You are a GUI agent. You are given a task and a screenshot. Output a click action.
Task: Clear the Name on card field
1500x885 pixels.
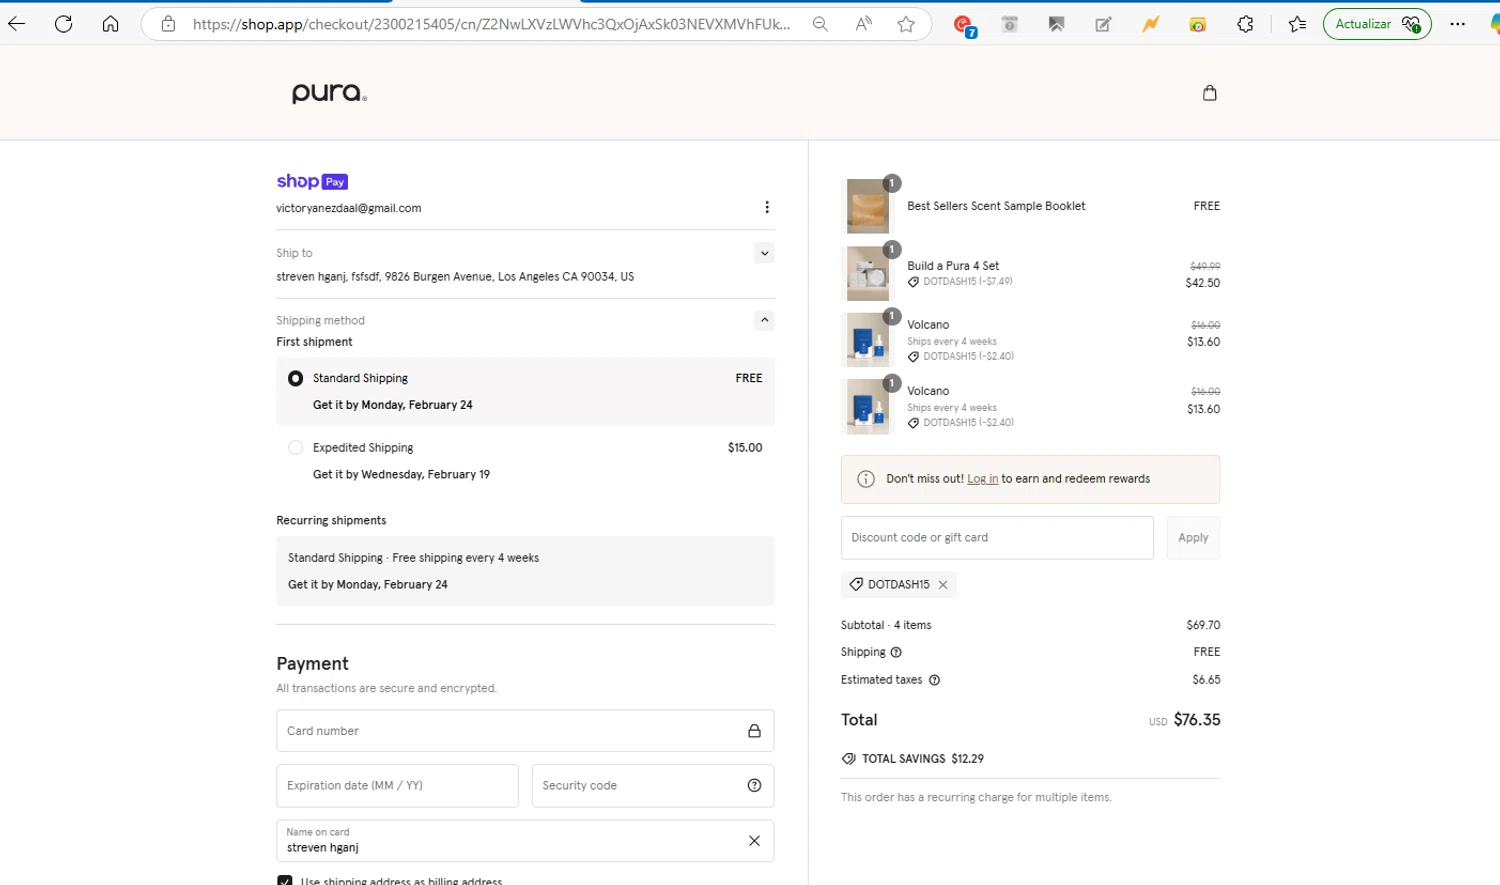pyautogui.click(x=754, y=841)
